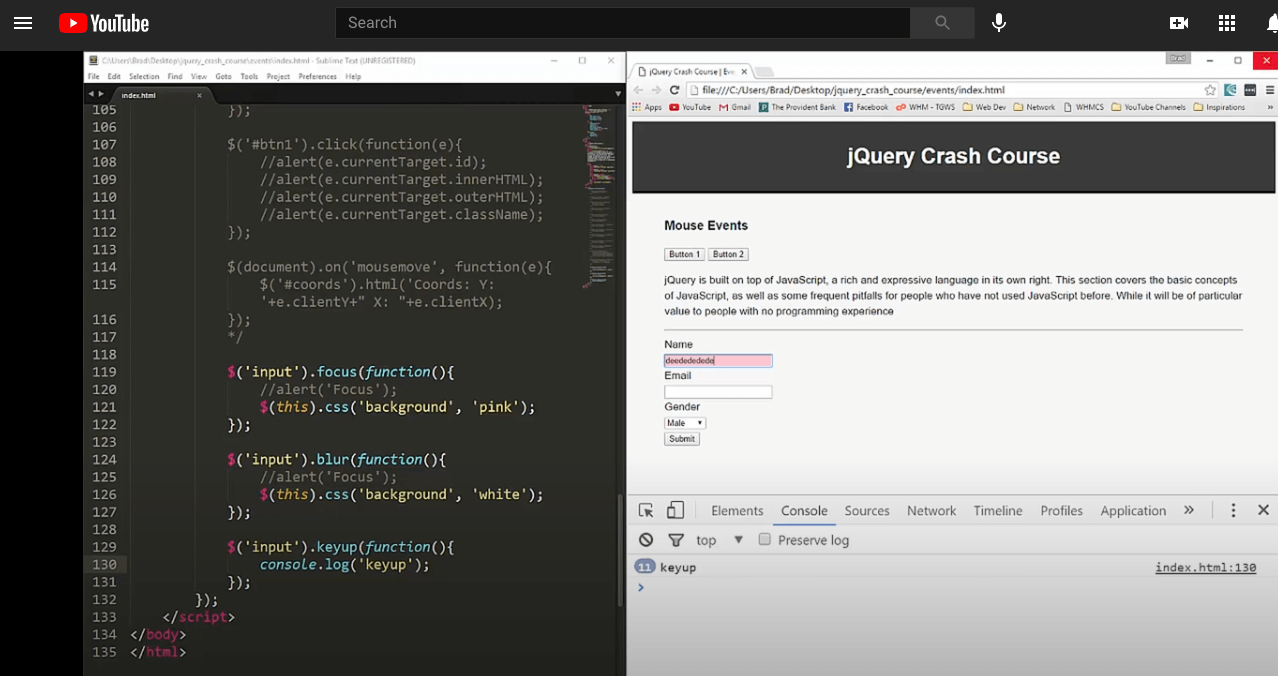The image size is (1278, 676).
Task: Follow the index.html:130 source link
Action: click(1205, 568)
